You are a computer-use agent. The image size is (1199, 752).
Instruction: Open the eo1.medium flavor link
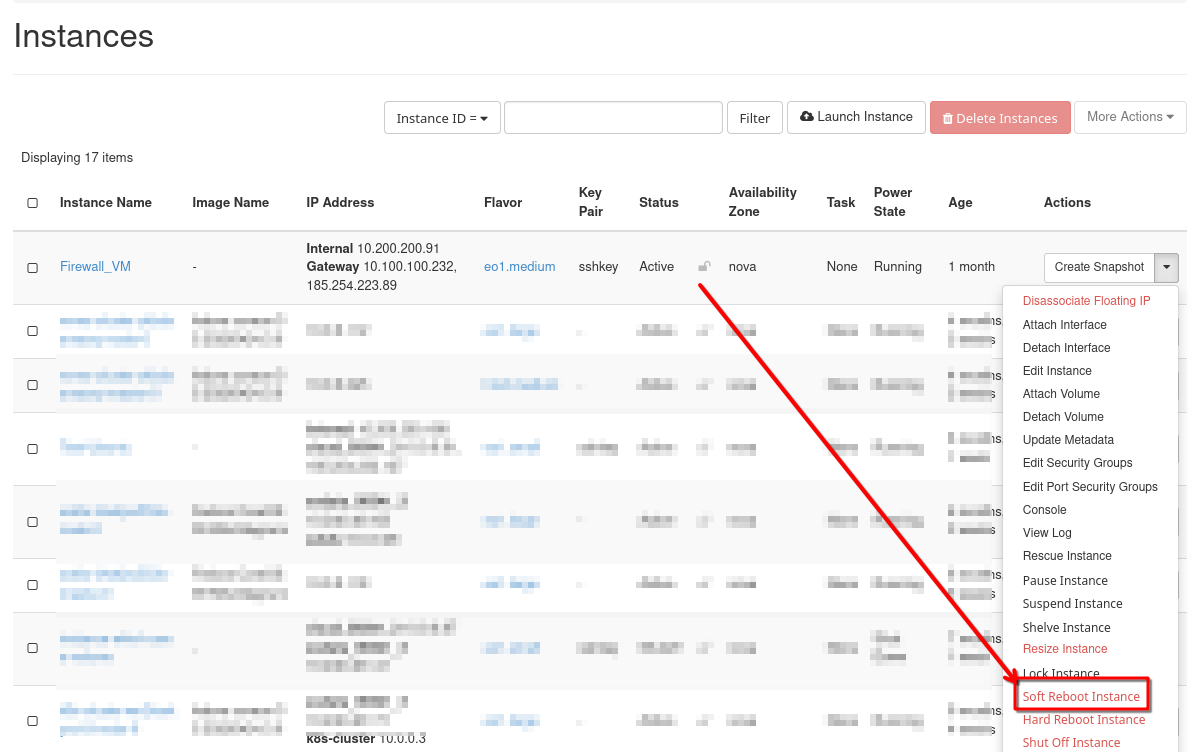point(519,267)
